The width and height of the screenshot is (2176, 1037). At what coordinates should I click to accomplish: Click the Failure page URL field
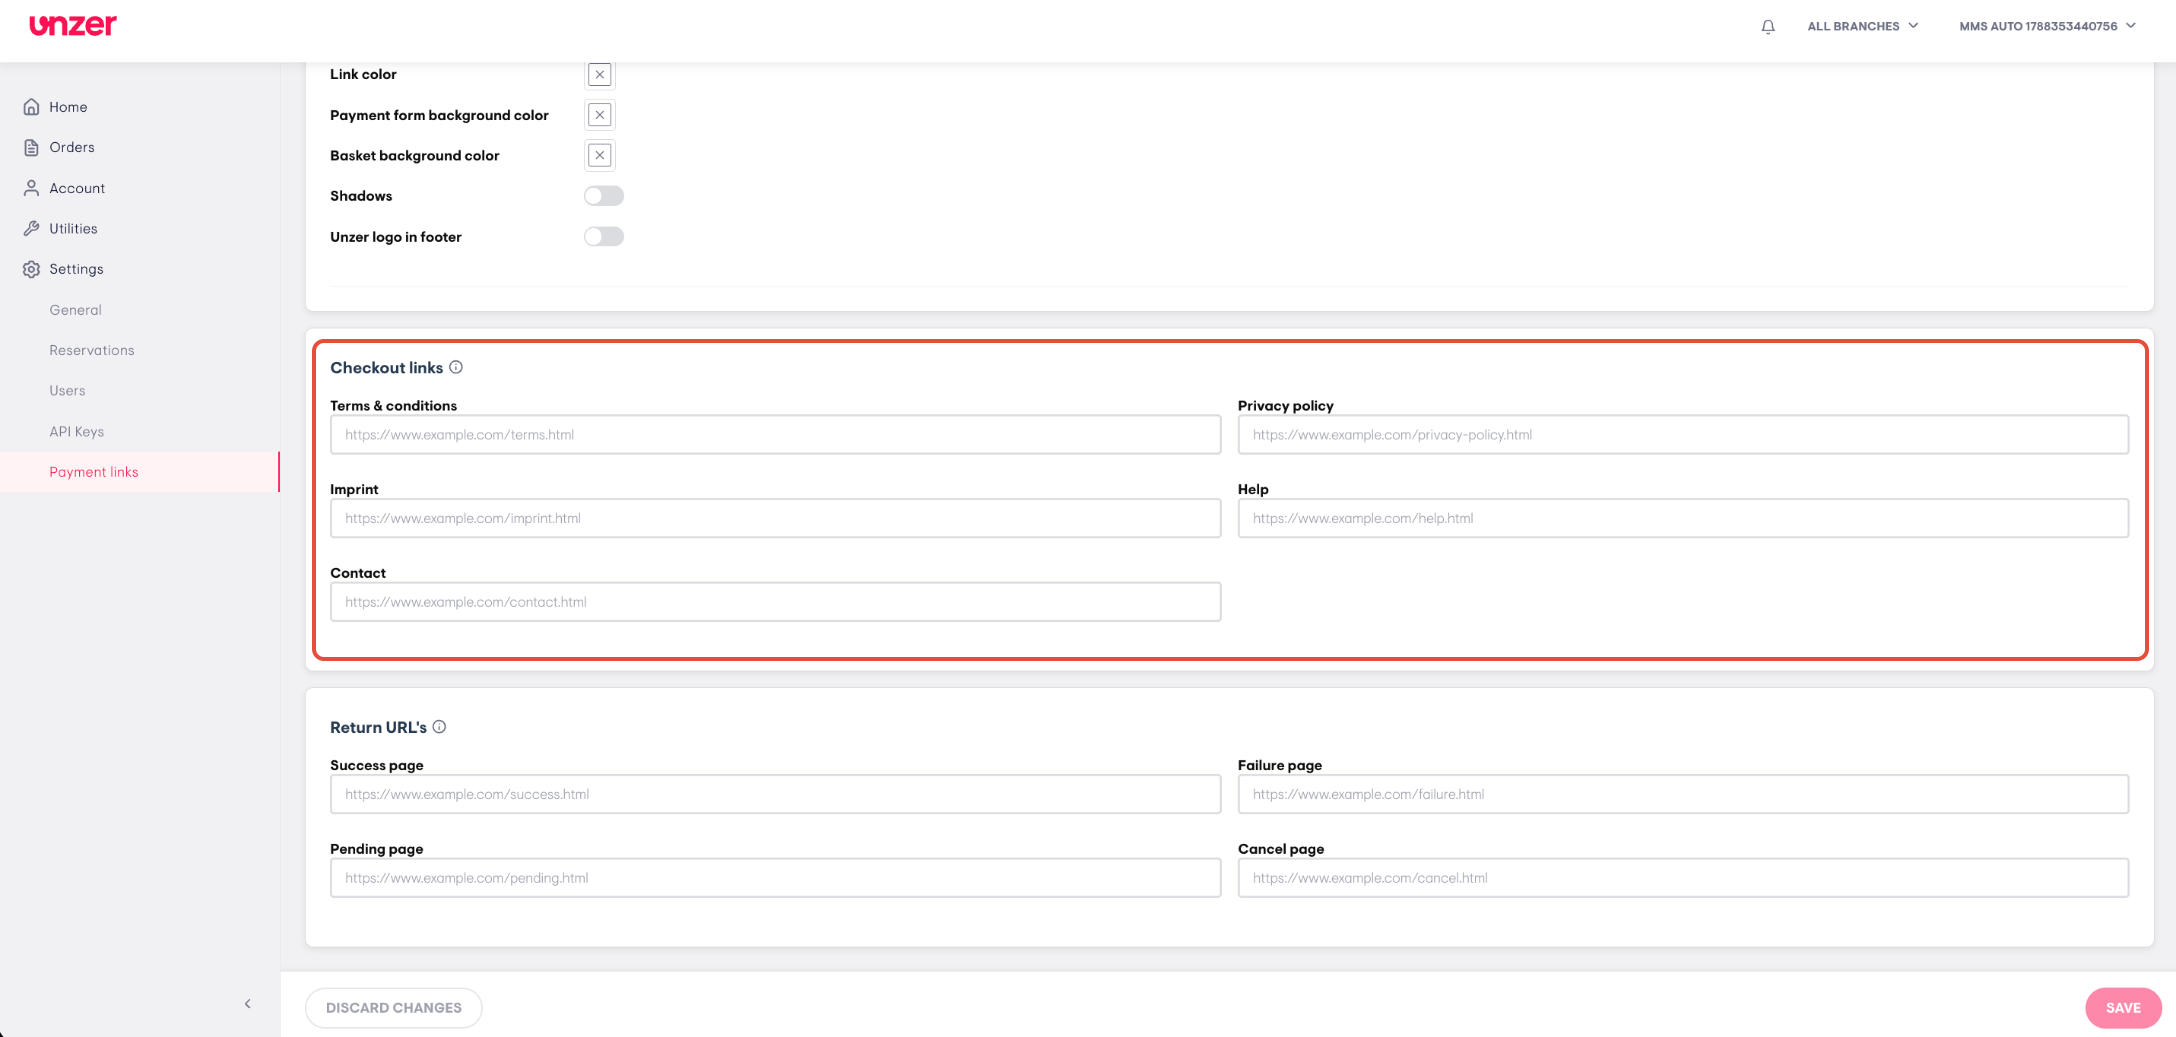(1683, 794)
